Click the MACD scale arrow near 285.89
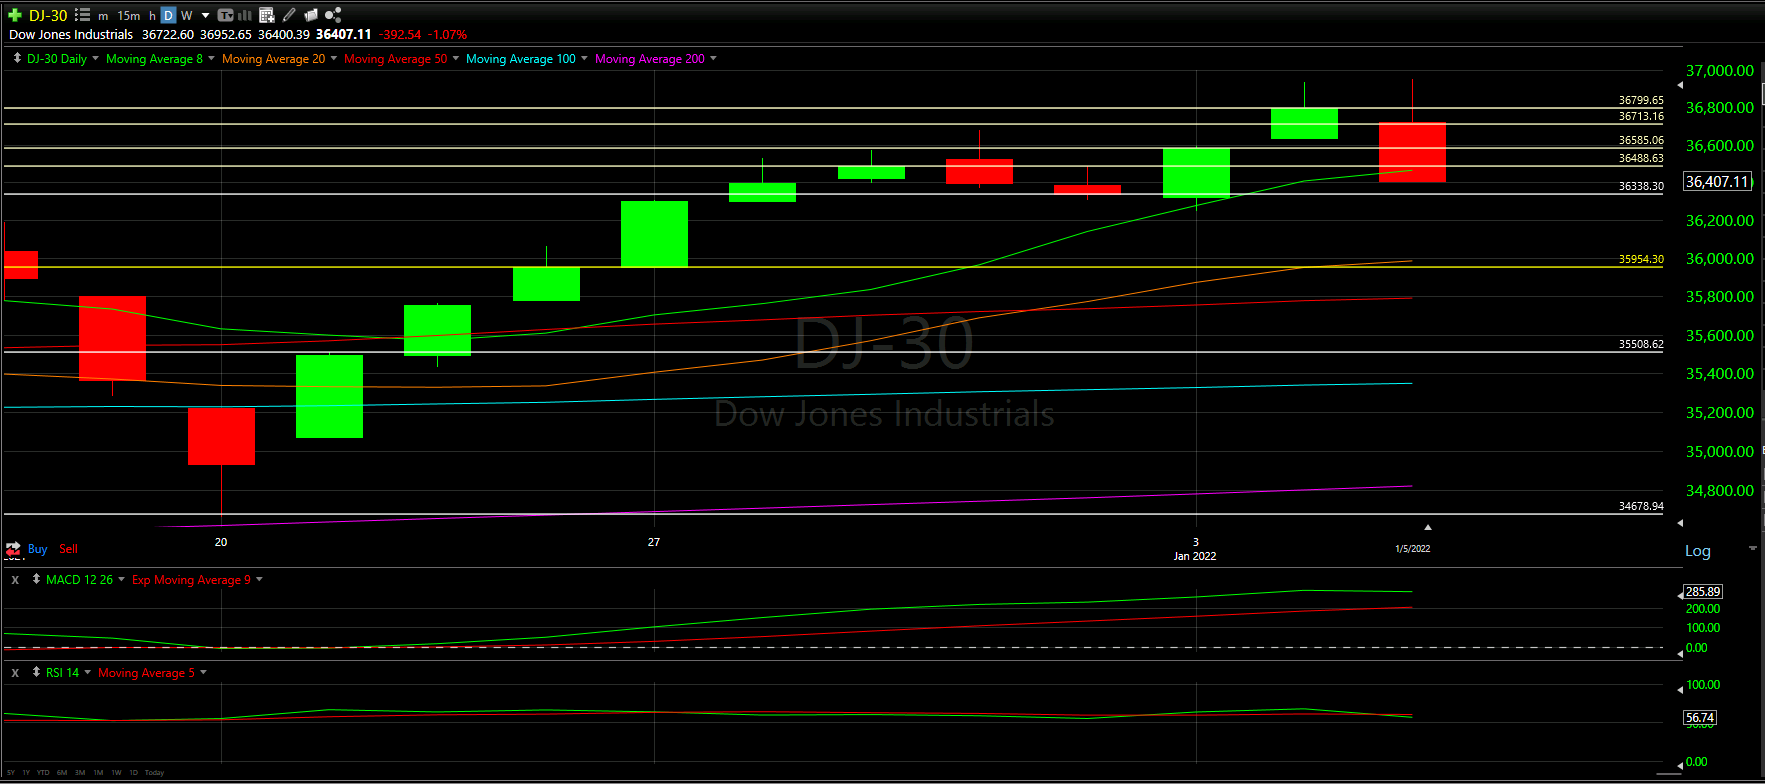The width and height of the screenshot is (1765, 784). (x=1680, y=595)
